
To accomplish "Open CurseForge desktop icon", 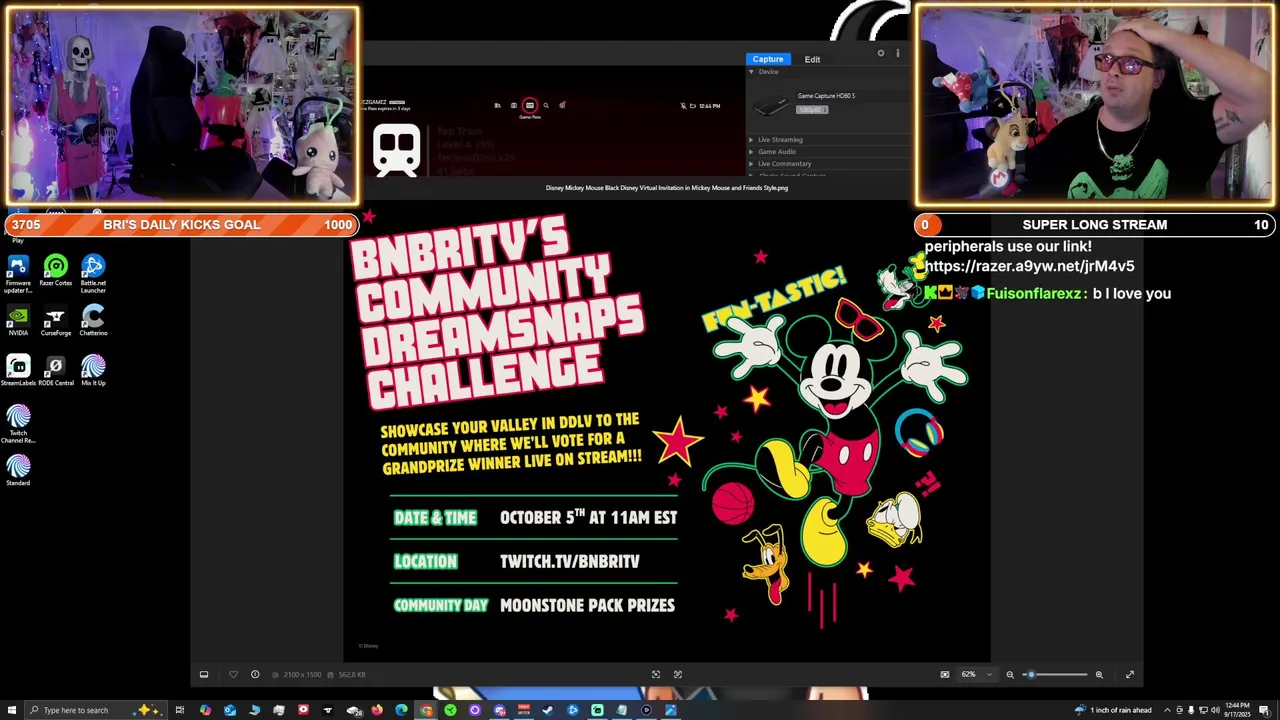I will pos(56,321).
